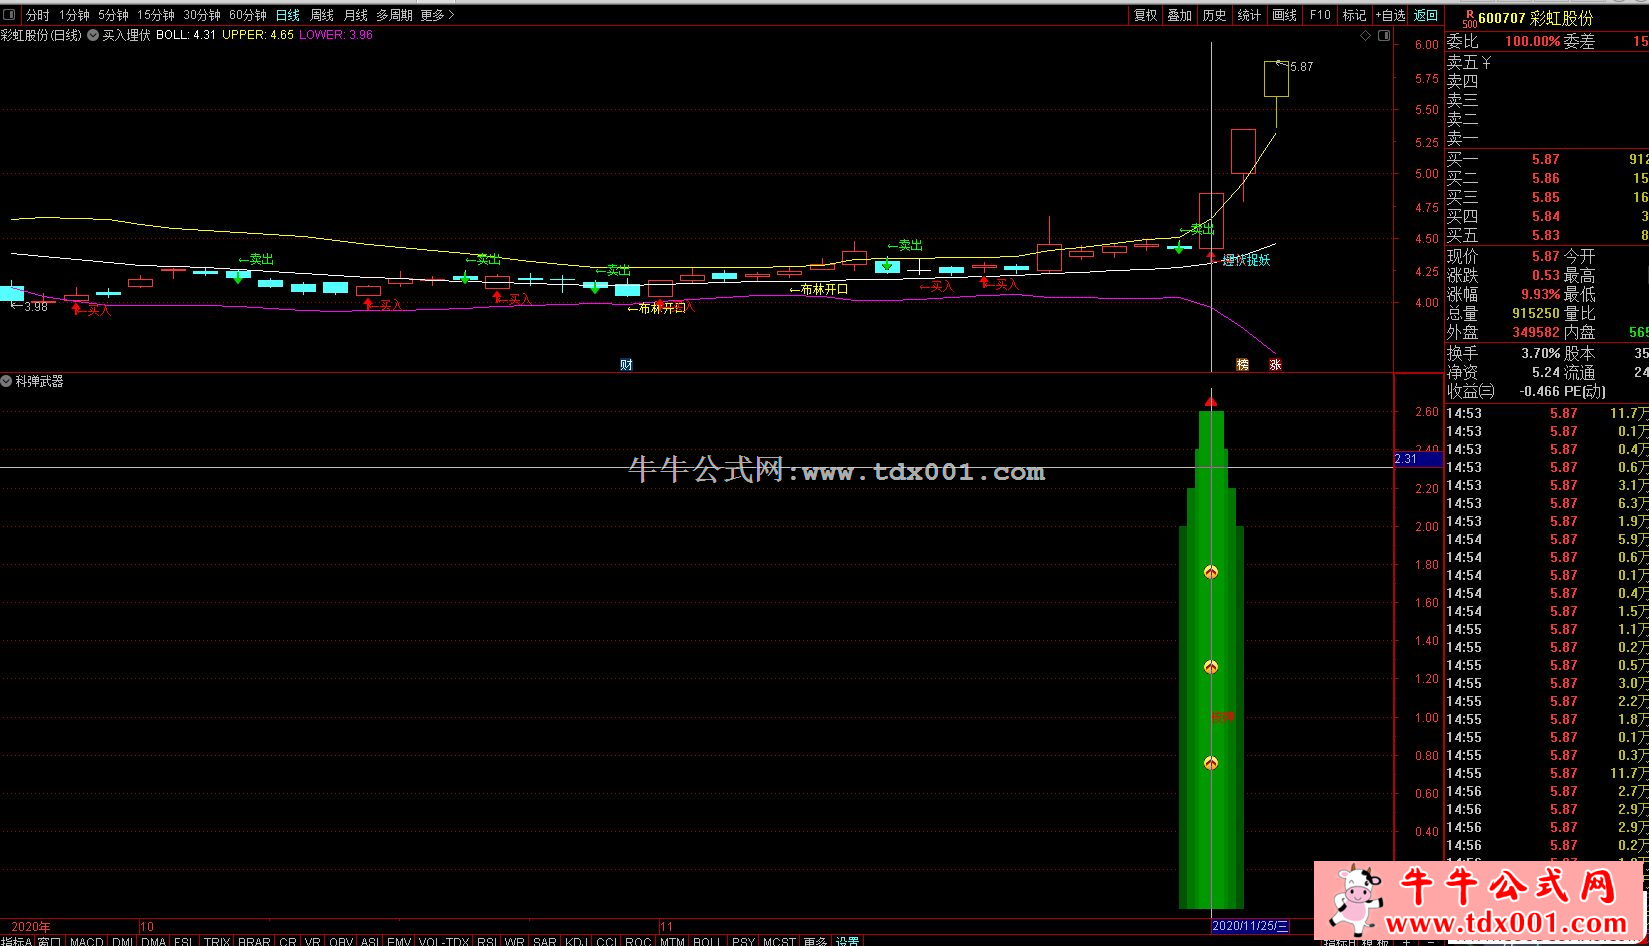1649x946 pixels.
Task: Toggle the panel layout icon at top-left
Action: pyautogui.click(x=10, y=15)
